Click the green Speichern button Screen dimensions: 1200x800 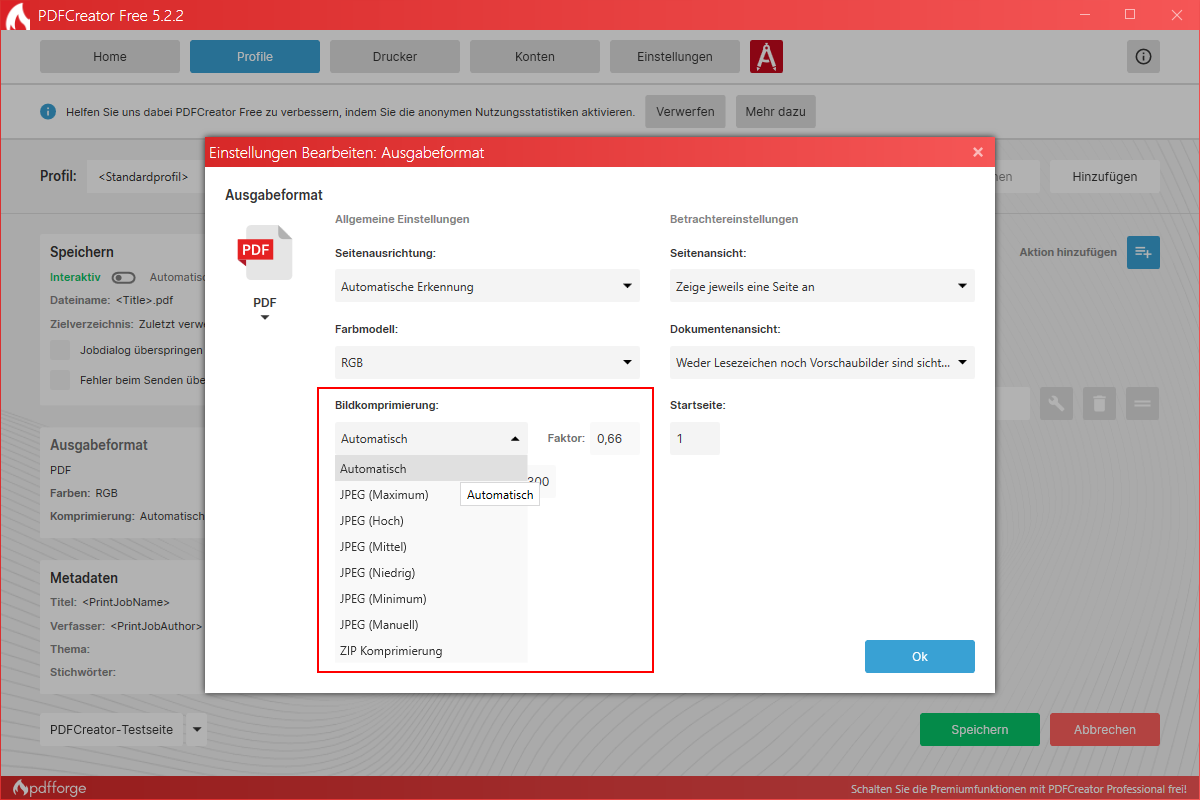[980, 730]
